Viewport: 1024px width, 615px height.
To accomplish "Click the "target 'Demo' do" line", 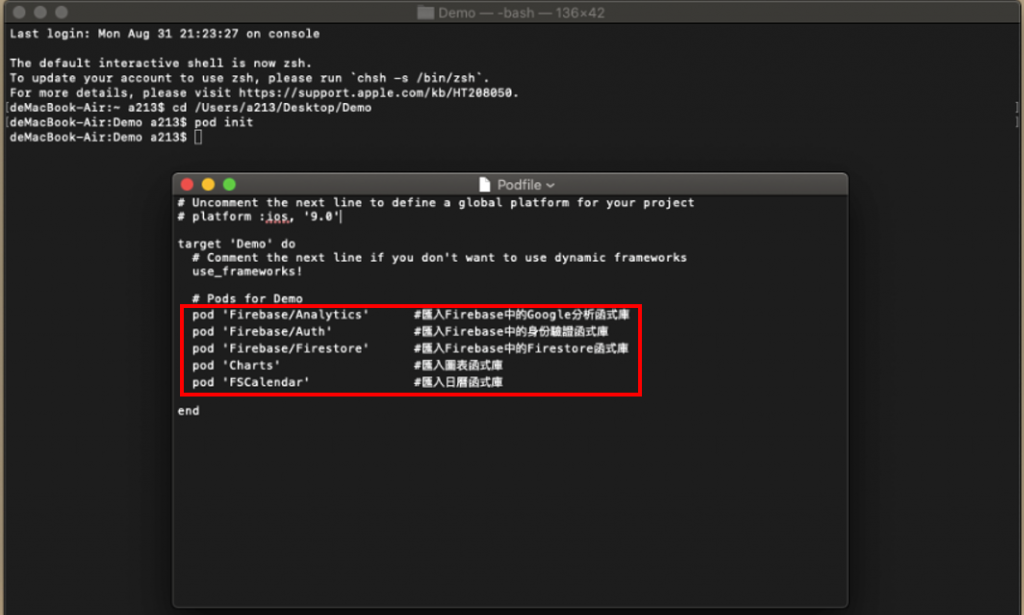I will [x=236, y=244].
